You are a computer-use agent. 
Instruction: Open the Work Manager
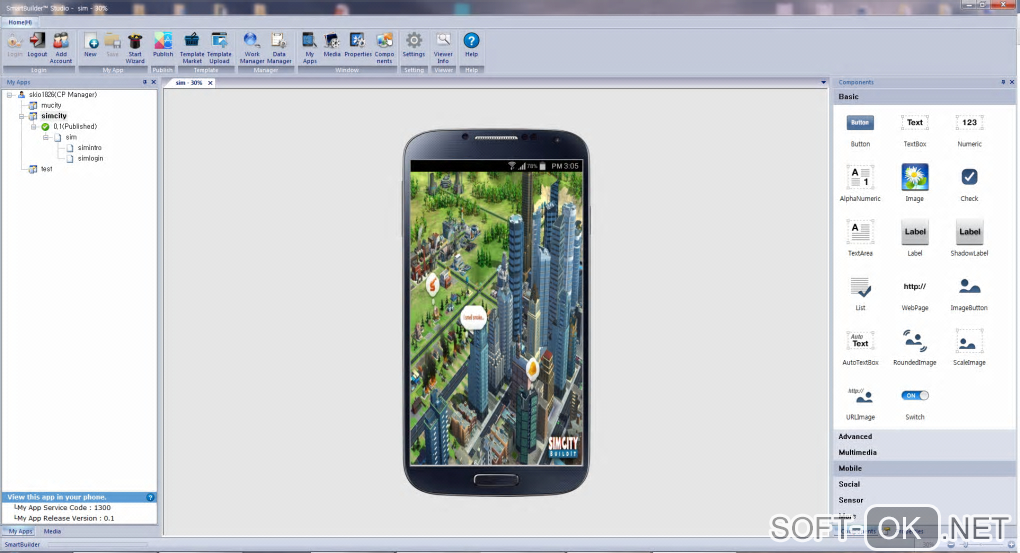[252, 47]
